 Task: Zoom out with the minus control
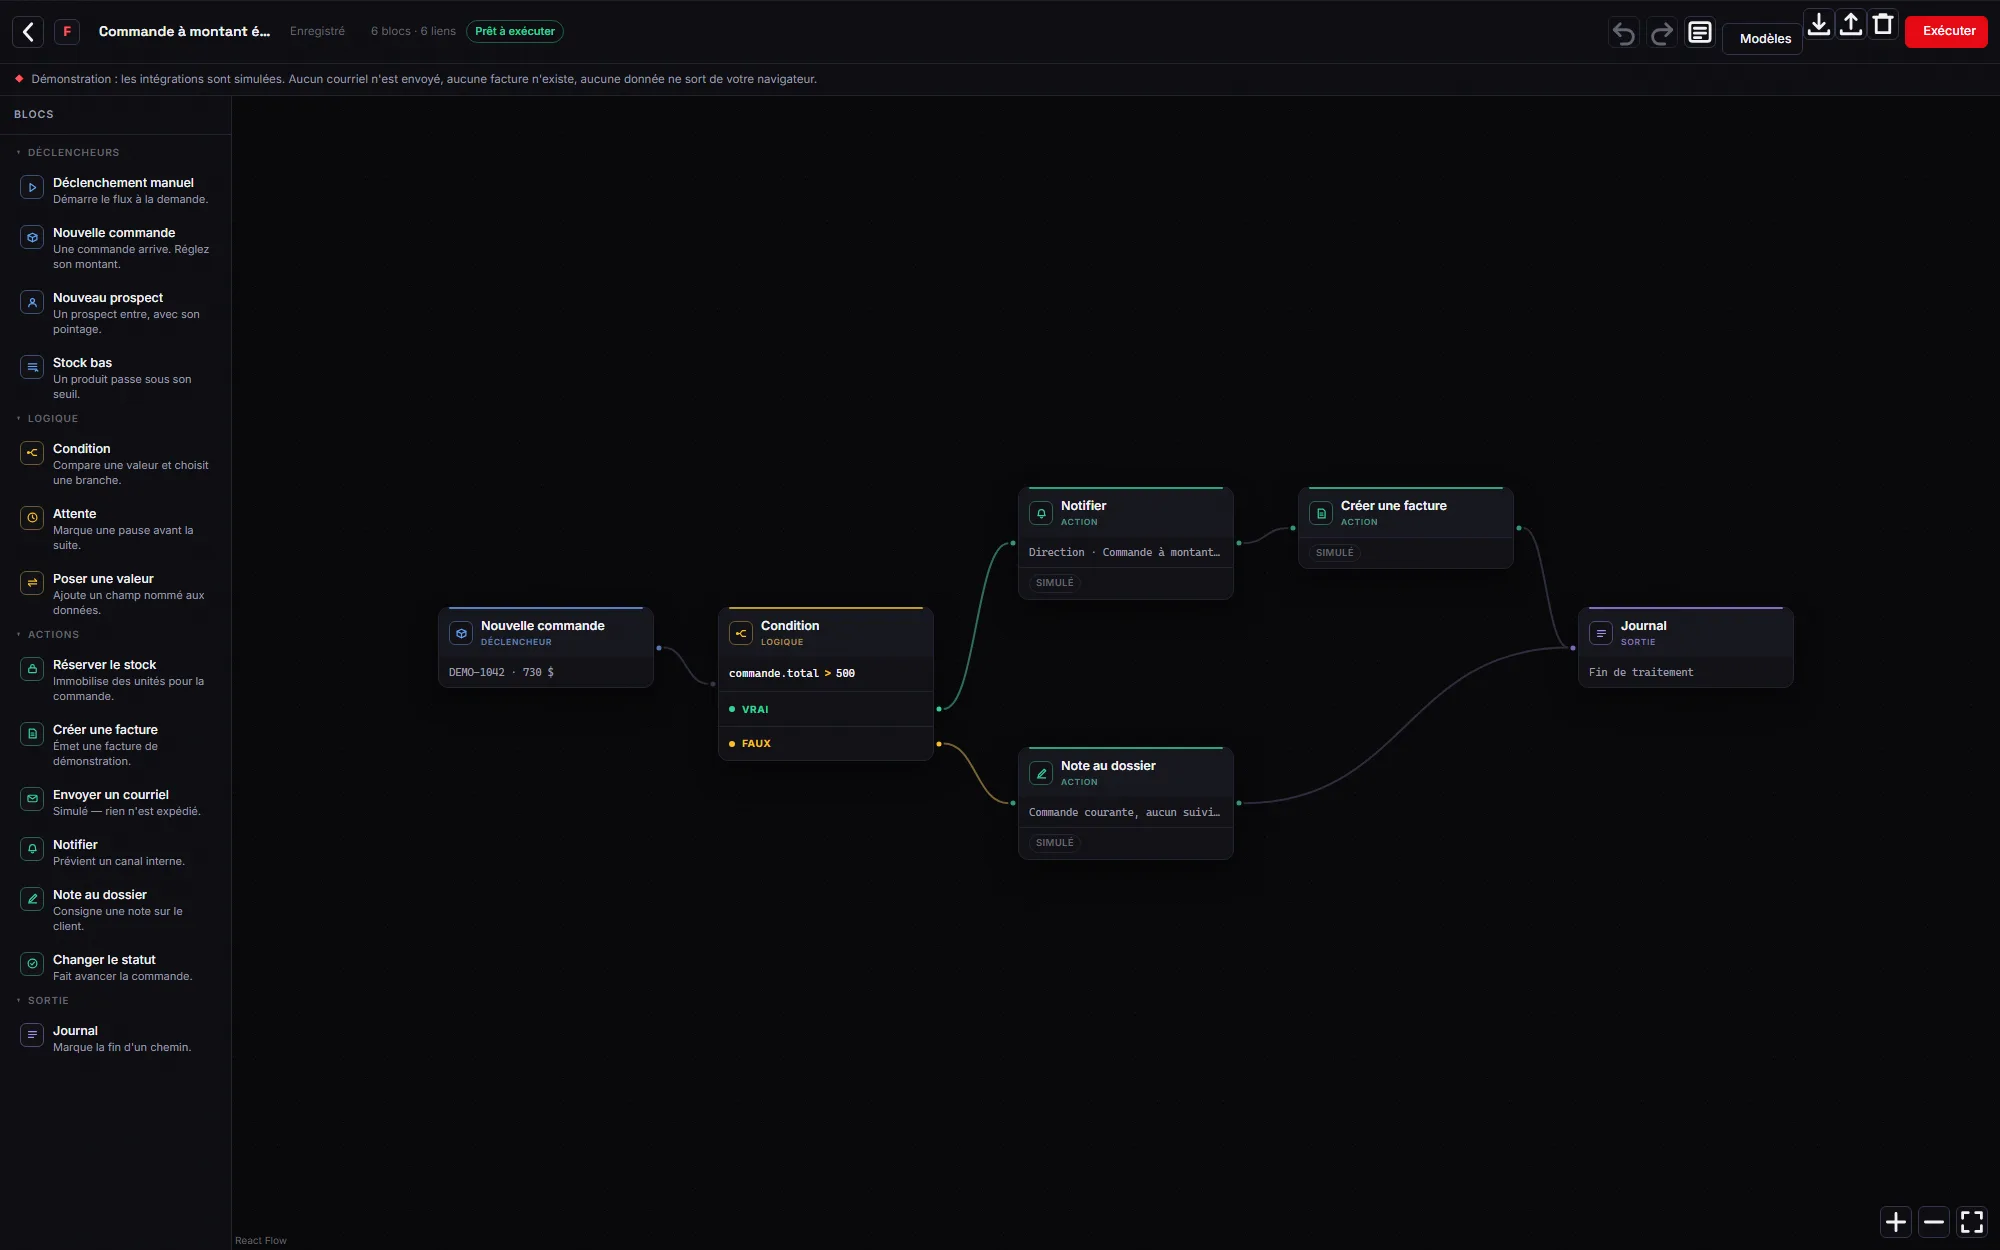tap(1934, 1221)
